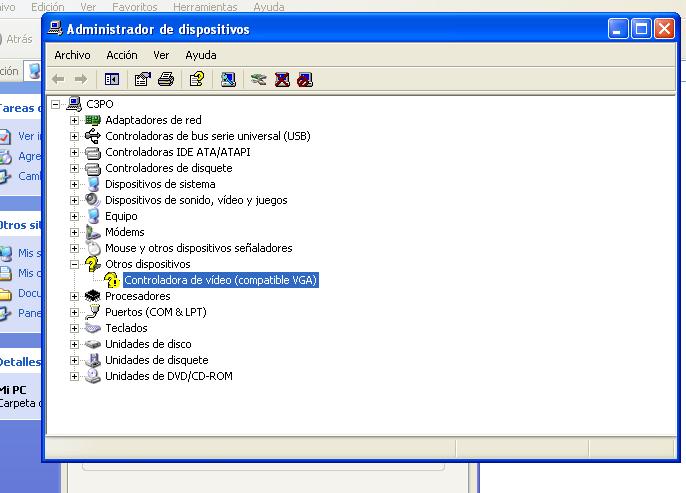686x493 pixels.
Task: Click the Procesadores chip icon
Action: 93,296
